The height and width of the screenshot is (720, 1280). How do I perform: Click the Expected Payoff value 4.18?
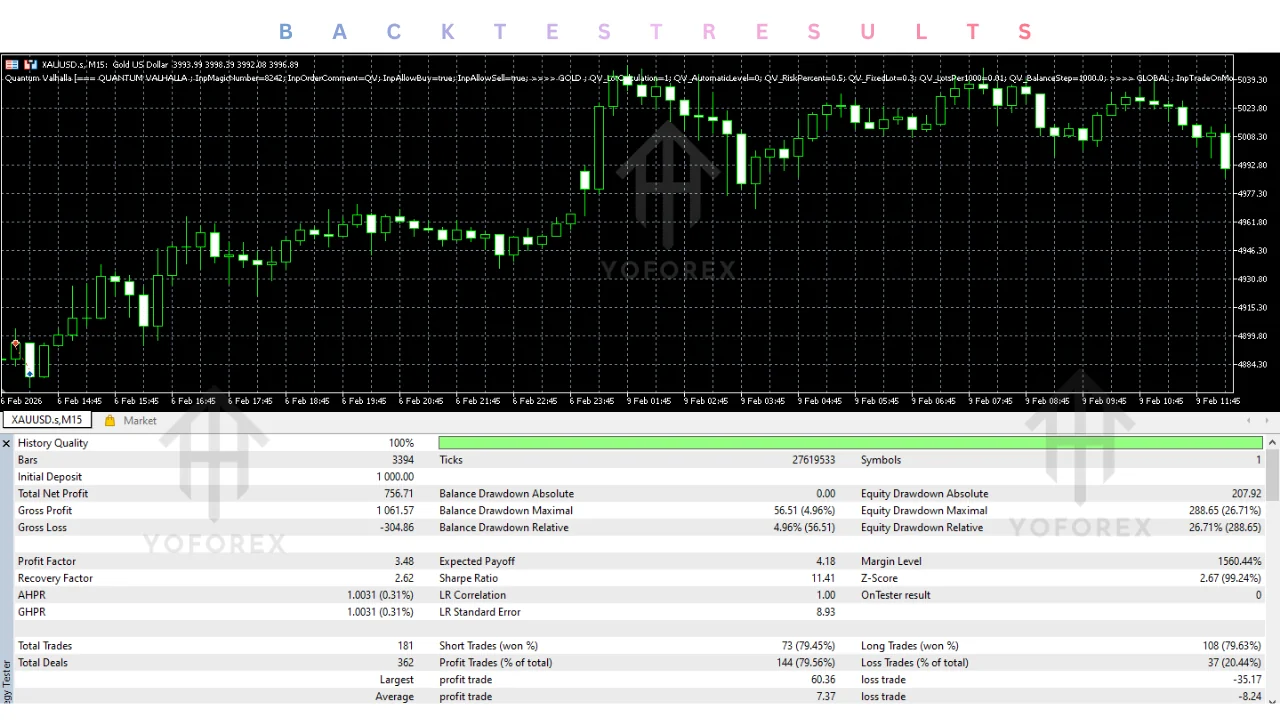point(825,562)
